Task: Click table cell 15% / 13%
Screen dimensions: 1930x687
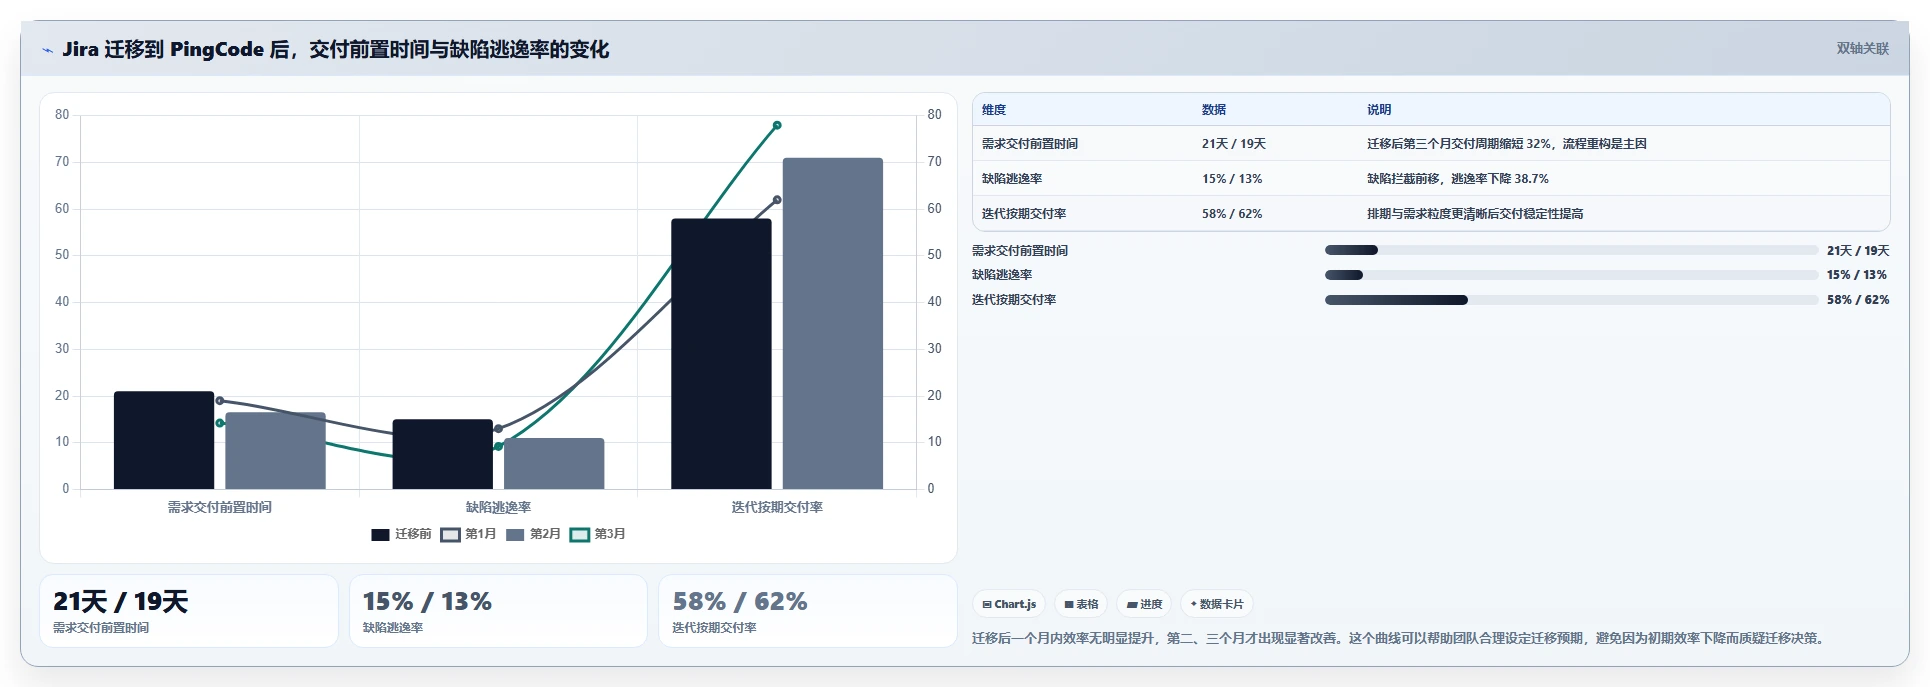Action: point(1232,179)
